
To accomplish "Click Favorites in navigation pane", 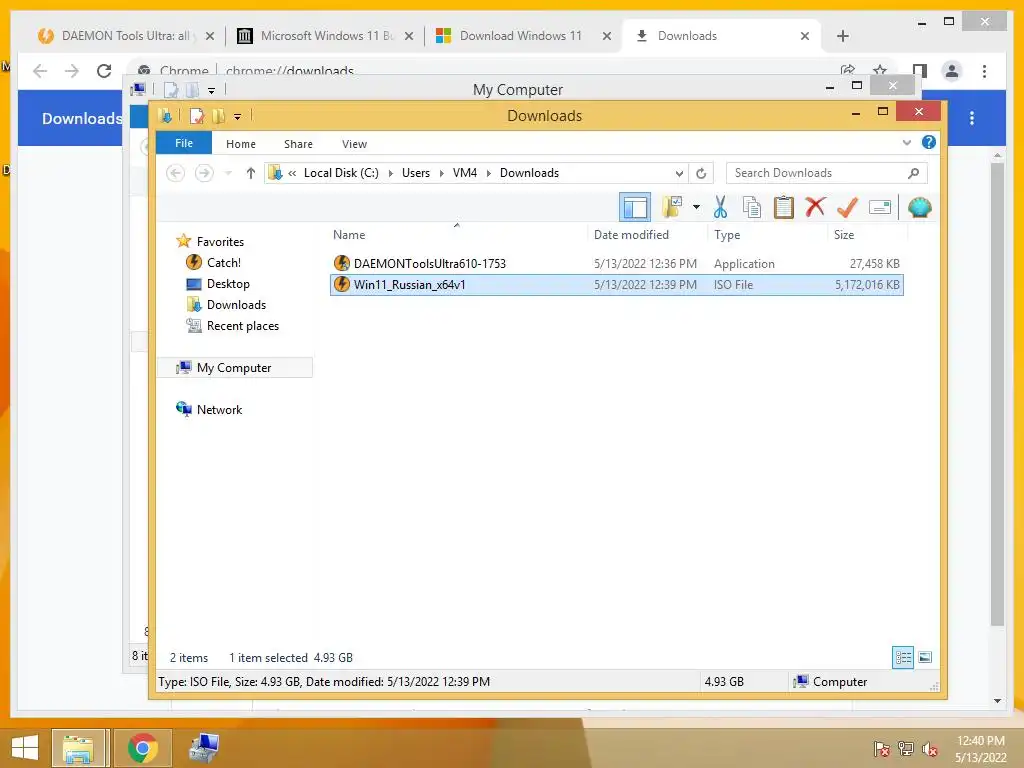I will pyautogui.click(x=220, y=242).
